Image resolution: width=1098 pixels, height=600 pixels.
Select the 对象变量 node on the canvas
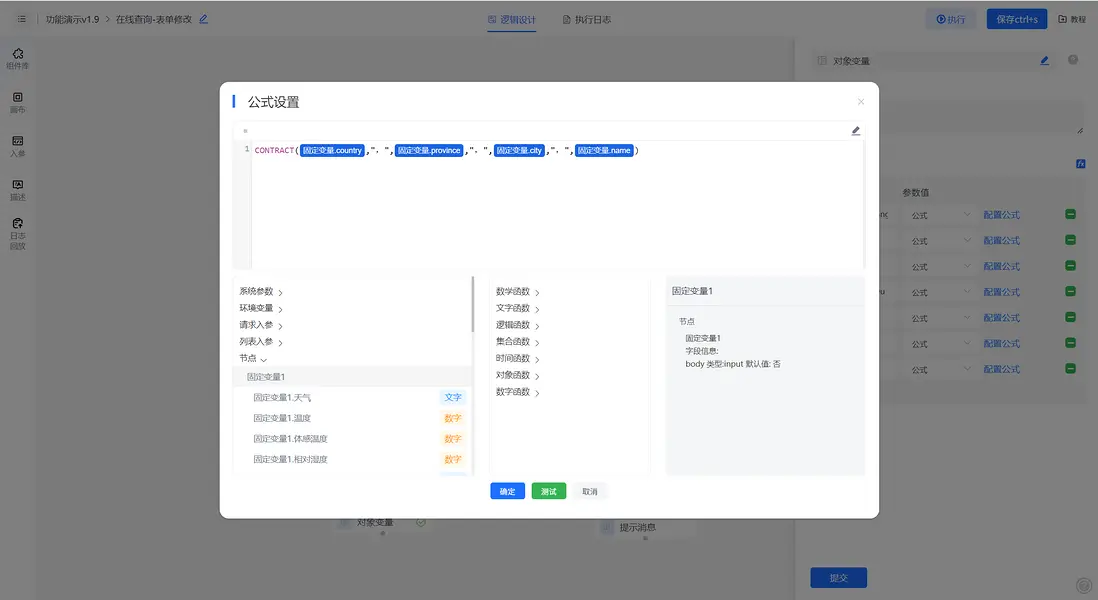tap(382, 522)
